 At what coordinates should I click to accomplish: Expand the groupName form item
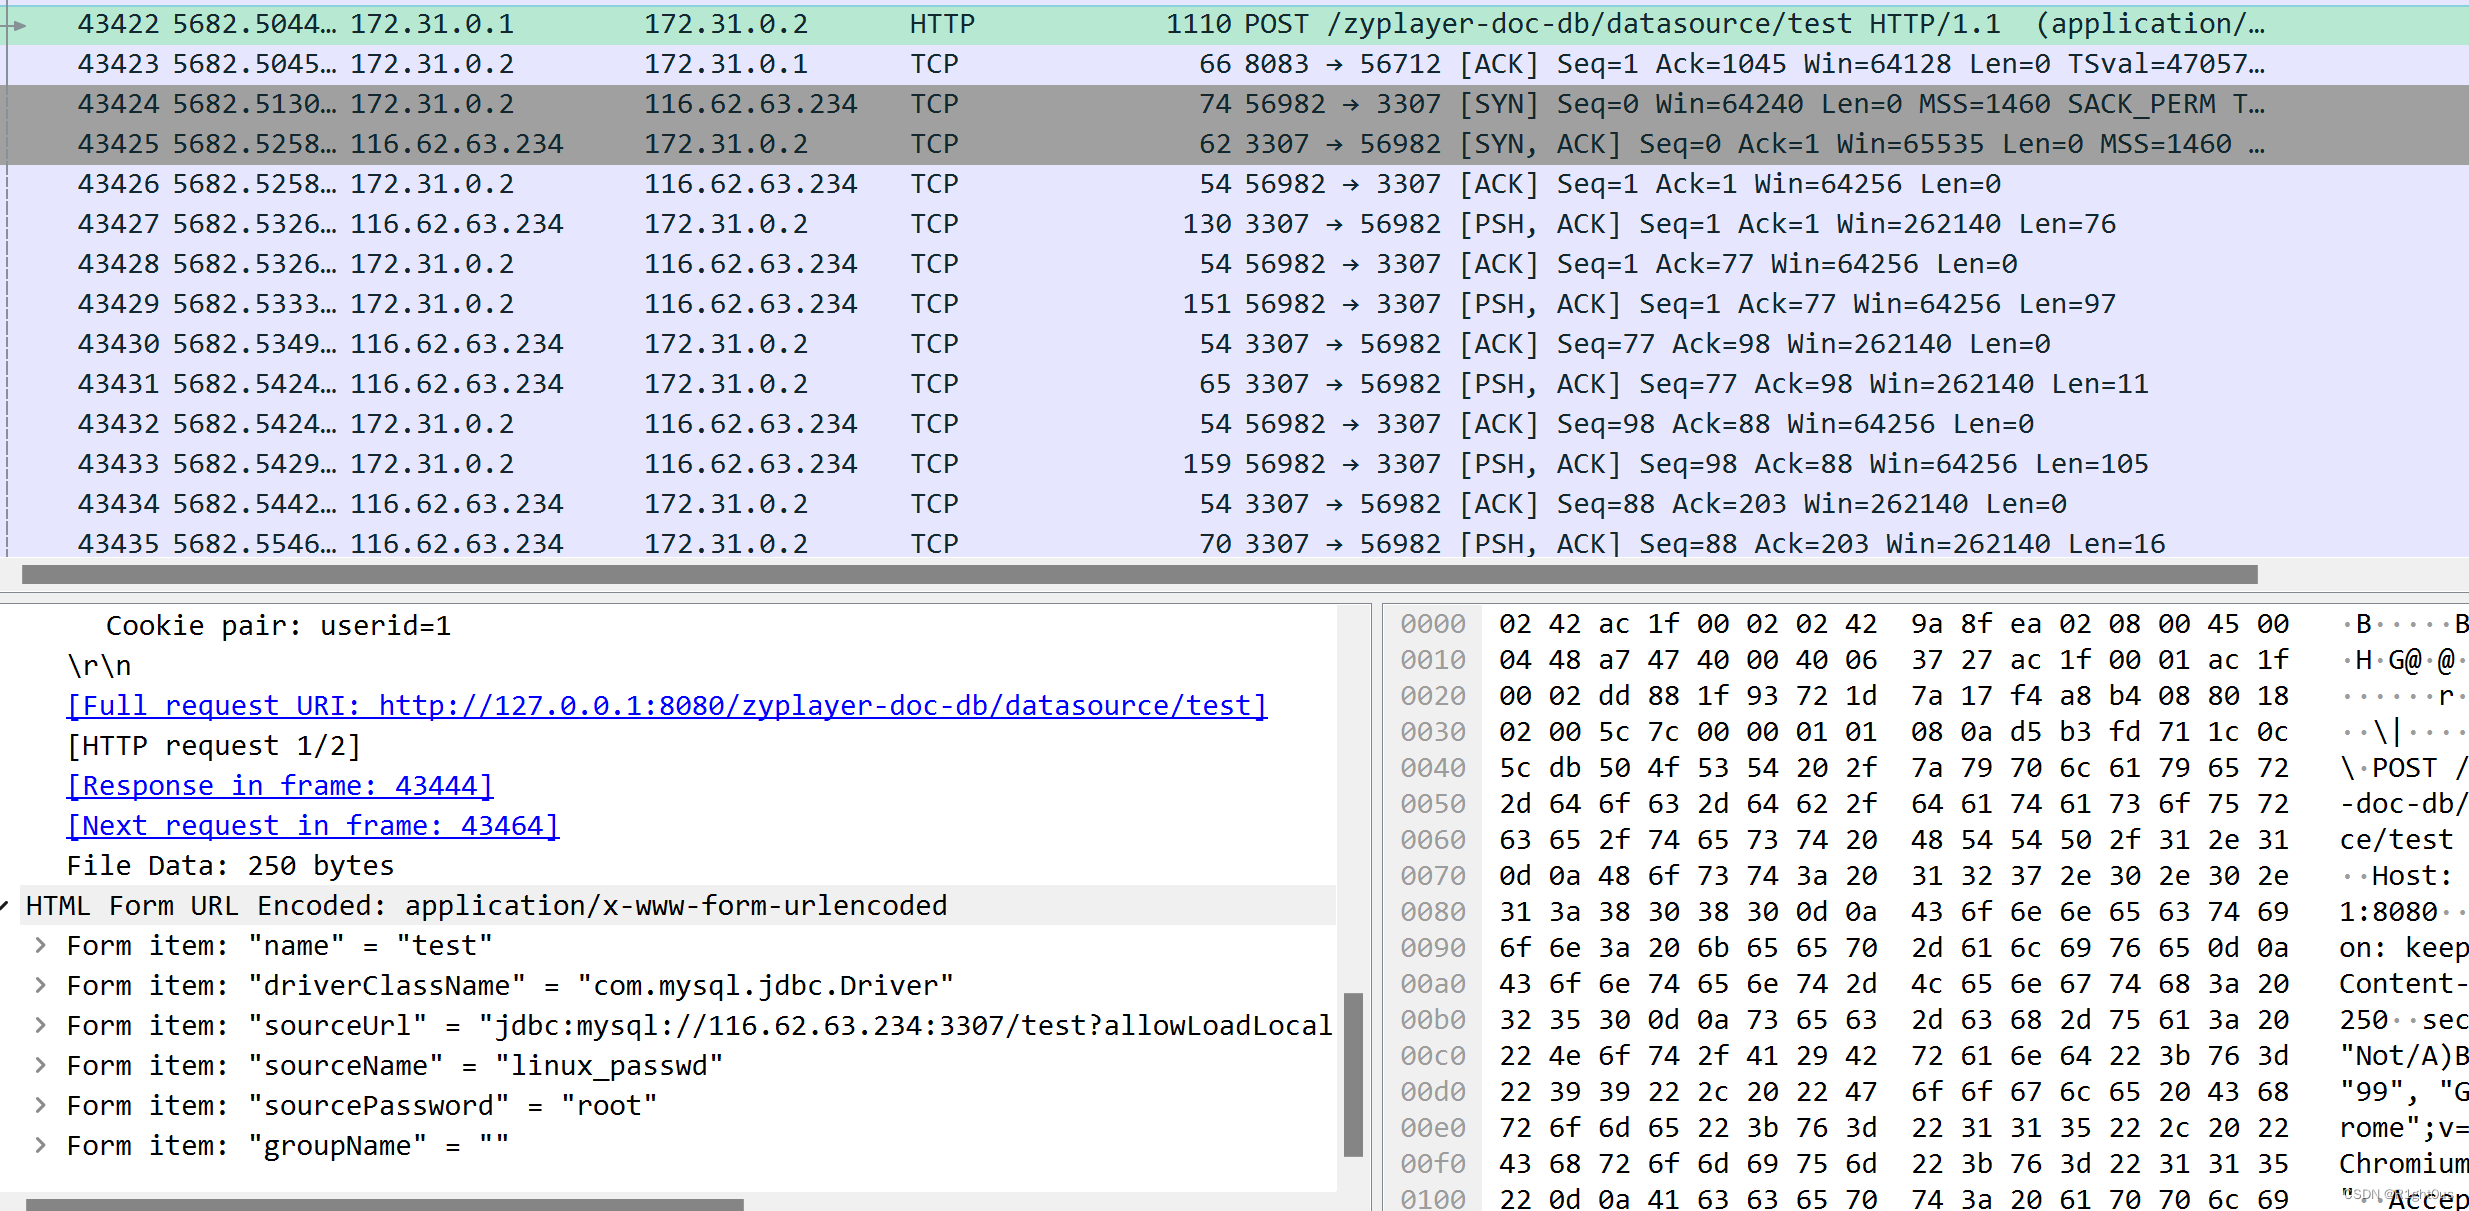[x=40, y=1145]
